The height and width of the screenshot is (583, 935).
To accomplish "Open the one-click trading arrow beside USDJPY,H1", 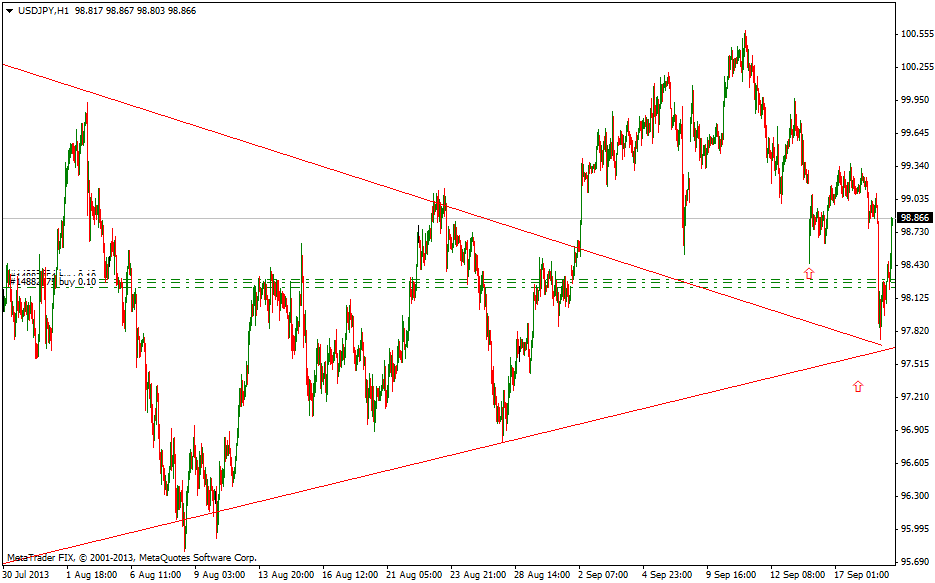I will pyautogui.click(x=9, y=9).
